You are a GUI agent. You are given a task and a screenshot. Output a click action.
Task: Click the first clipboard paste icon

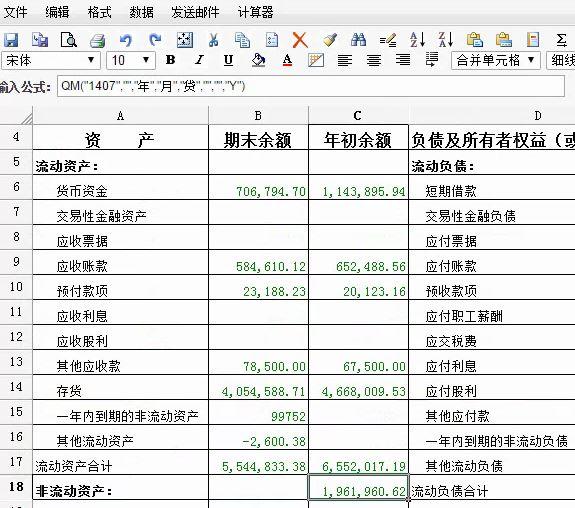click(475, 40)
